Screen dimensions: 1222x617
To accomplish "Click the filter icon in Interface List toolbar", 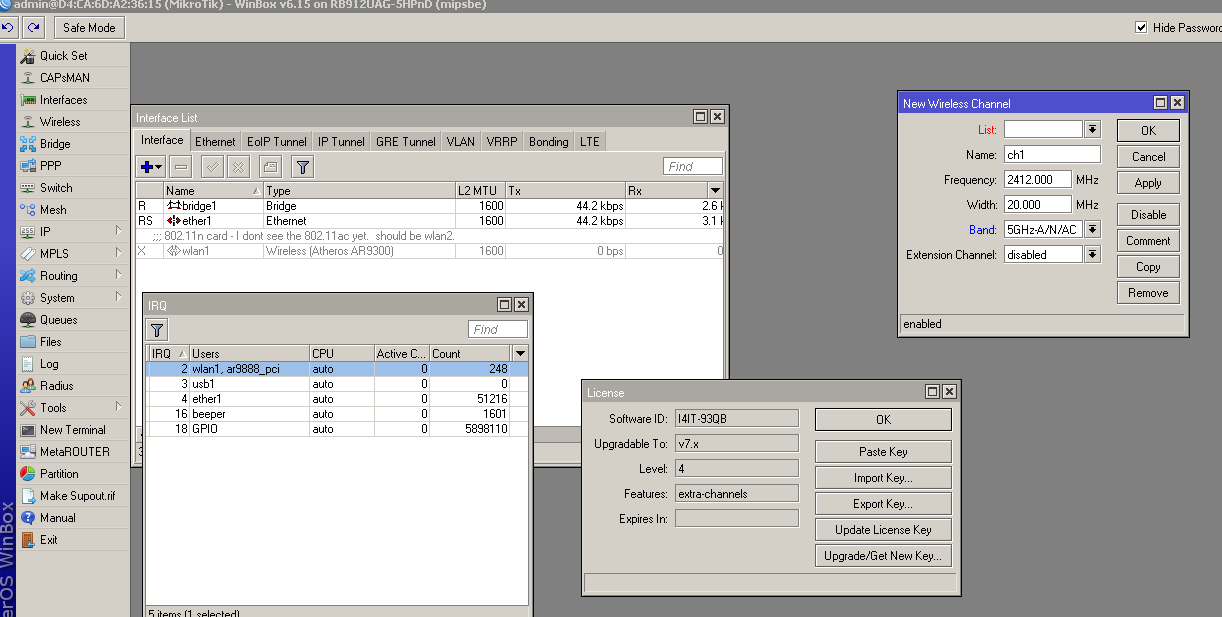I will [x=302, y=167].
